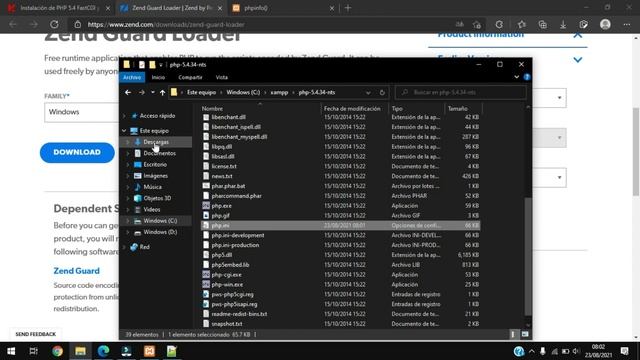Click xampp in the address breadcrumb
This screenshot has height=360, width=640.
279,93
